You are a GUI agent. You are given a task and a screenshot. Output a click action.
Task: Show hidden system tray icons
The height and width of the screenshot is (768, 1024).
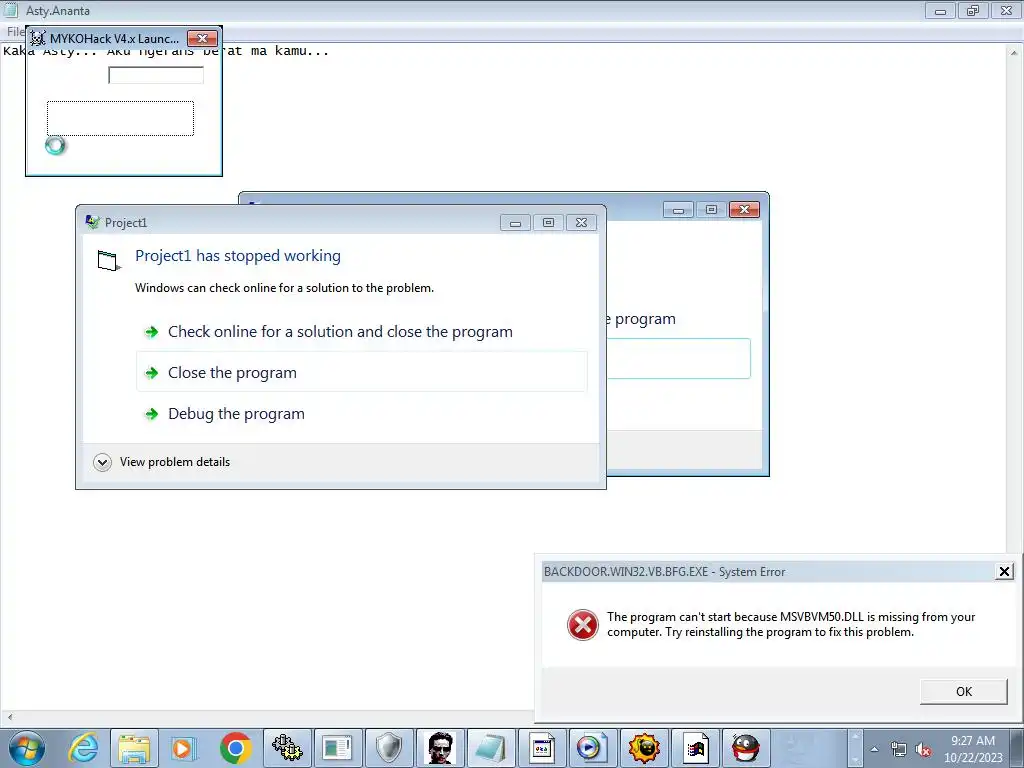(x=874, y=749)
